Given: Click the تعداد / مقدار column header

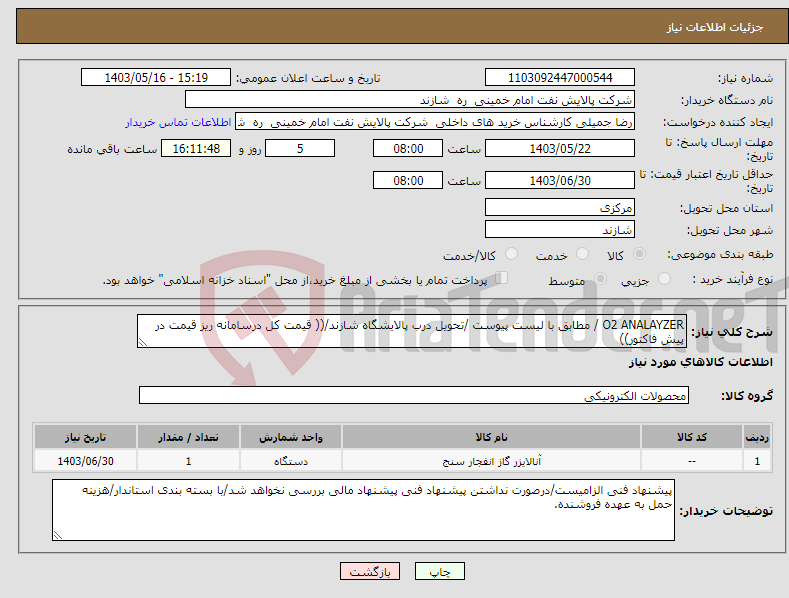Looking at the screenshot, I should tap(188, 437).
